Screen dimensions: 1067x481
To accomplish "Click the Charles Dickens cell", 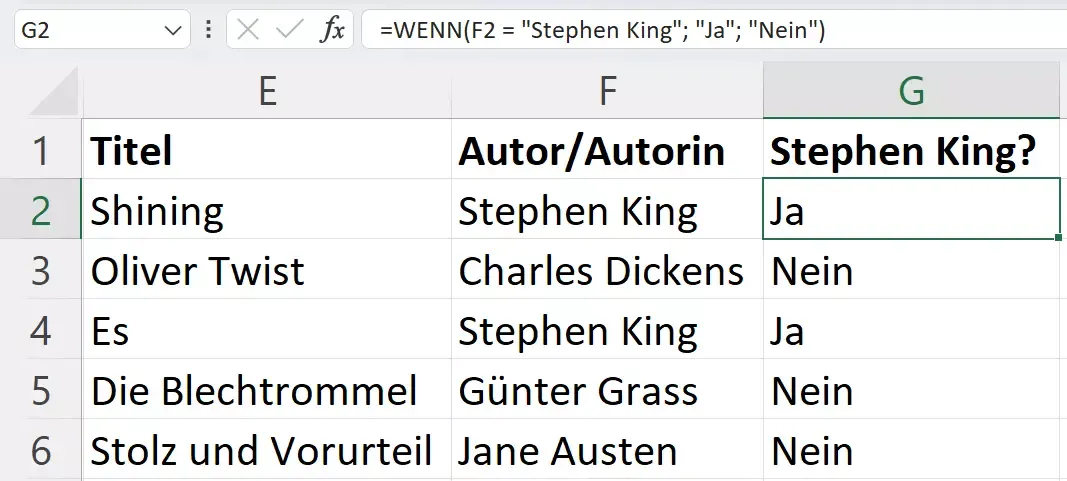I will [x=607, y=271].
